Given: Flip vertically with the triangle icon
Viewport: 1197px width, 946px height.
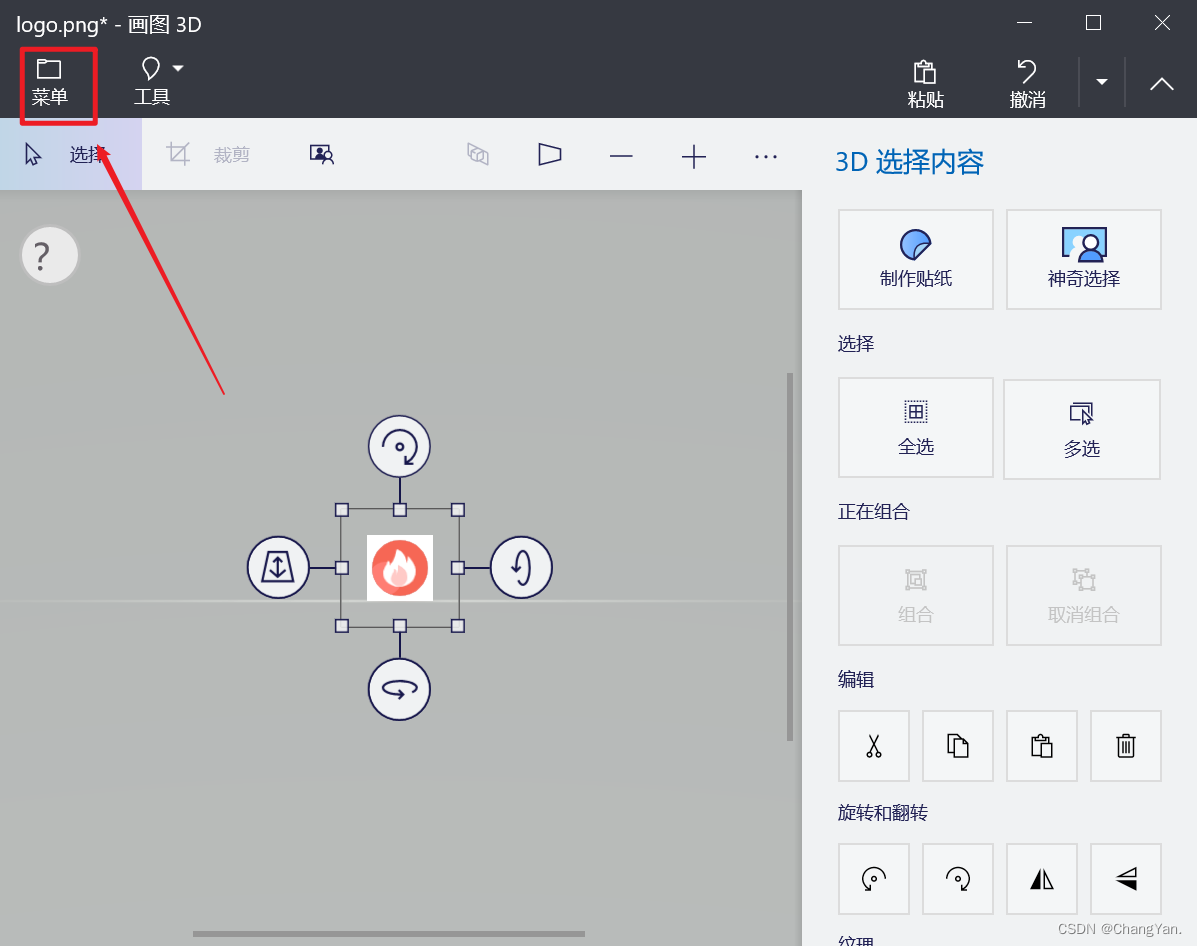Looking at the screenshot, I should point(1125,879).
